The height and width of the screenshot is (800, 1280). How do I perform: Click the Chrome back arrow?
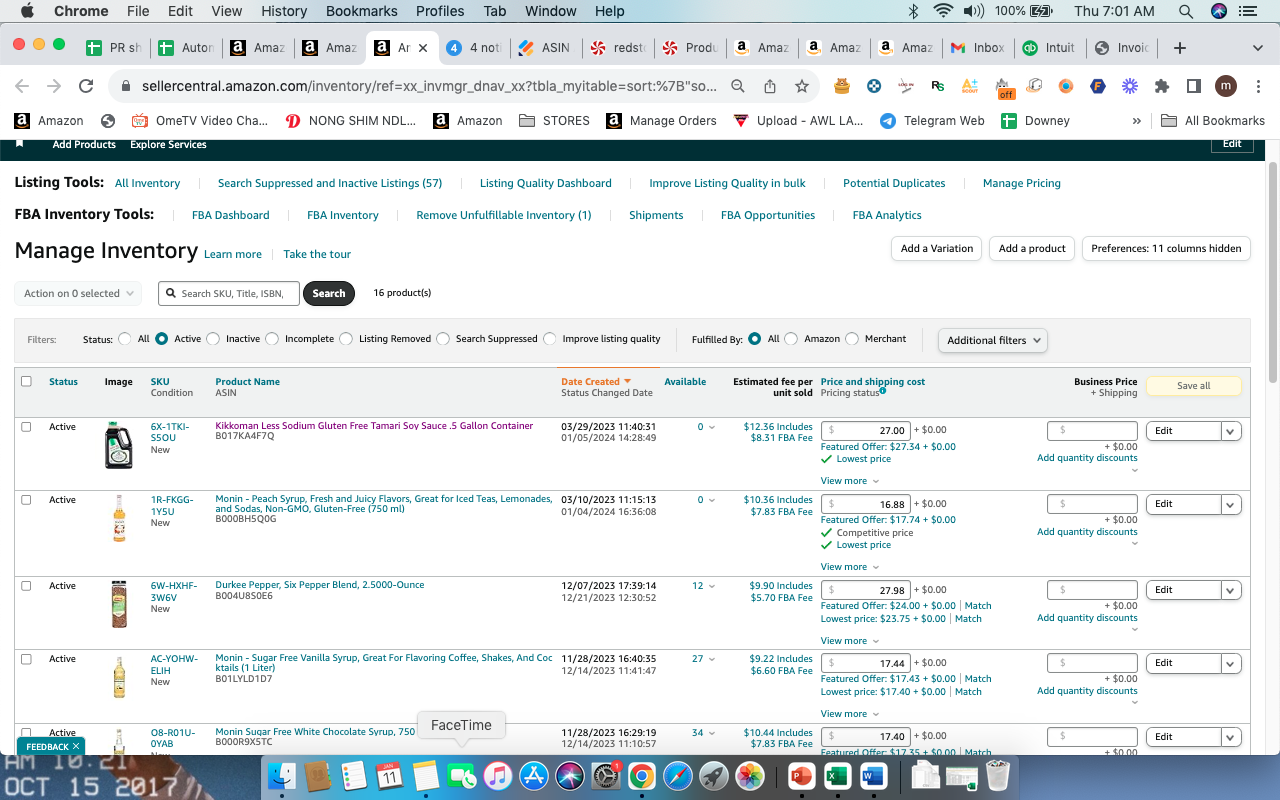[22, 86]
